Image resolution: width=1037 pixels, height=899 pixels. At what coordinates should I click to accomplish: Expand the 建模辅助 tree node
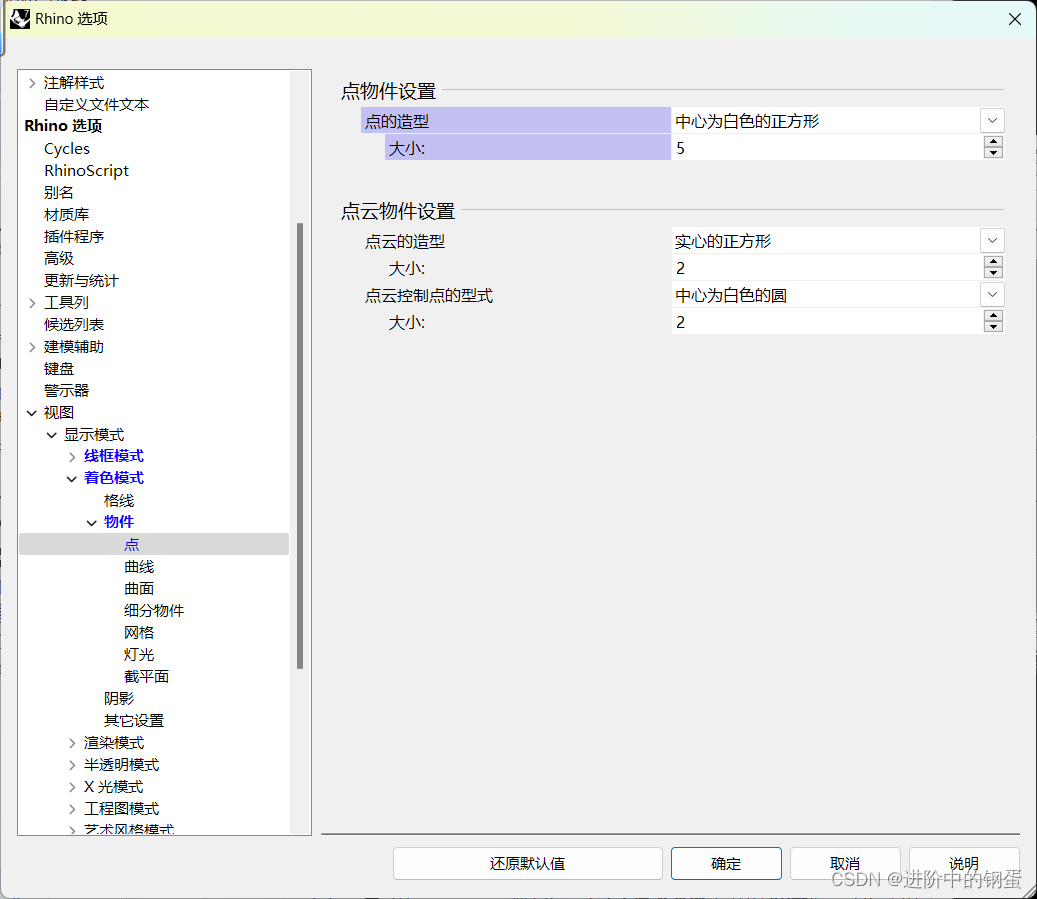[32, 347]
